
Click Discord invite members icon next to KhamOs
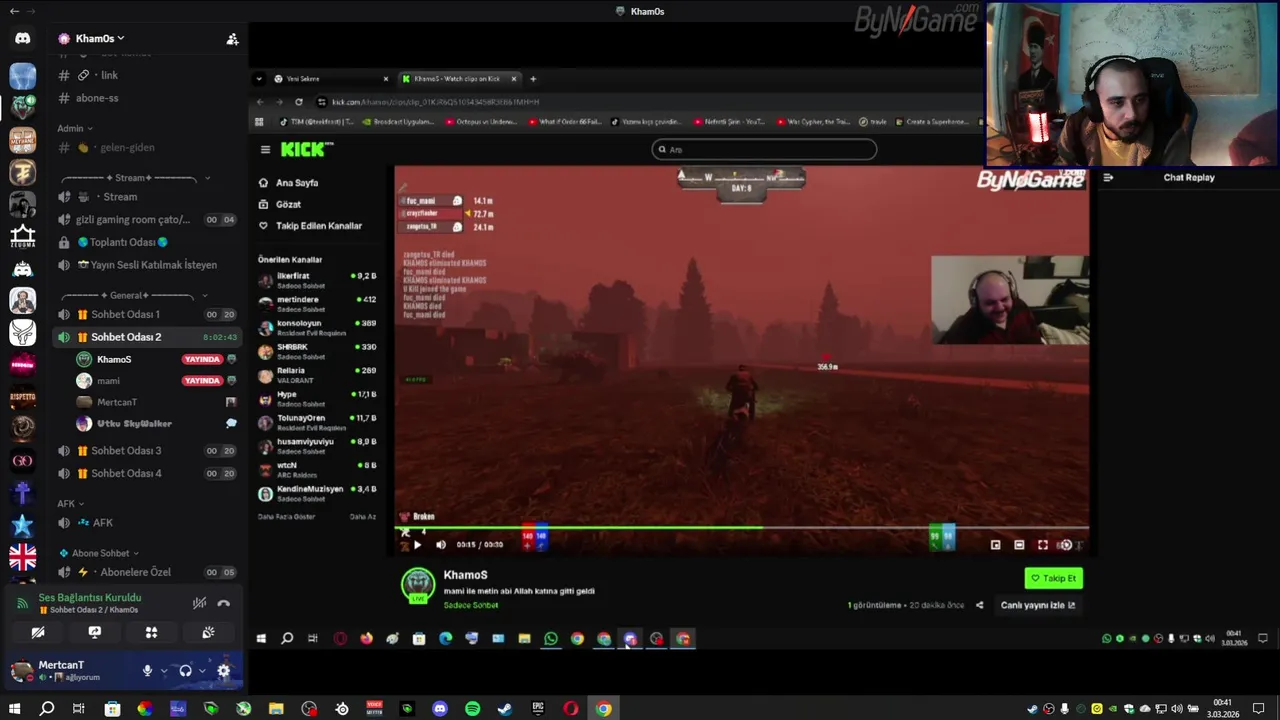tap(232, 39)
